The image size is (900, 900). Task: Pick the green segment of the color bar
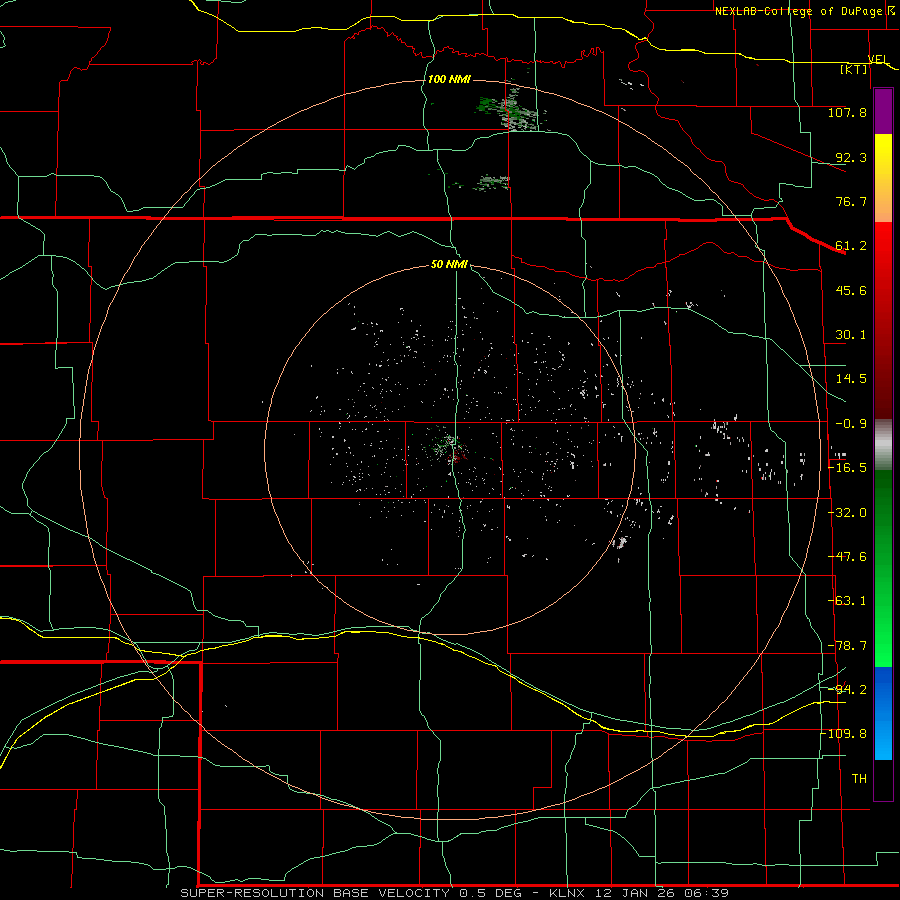pyautogui.click(x=883, y=568)
